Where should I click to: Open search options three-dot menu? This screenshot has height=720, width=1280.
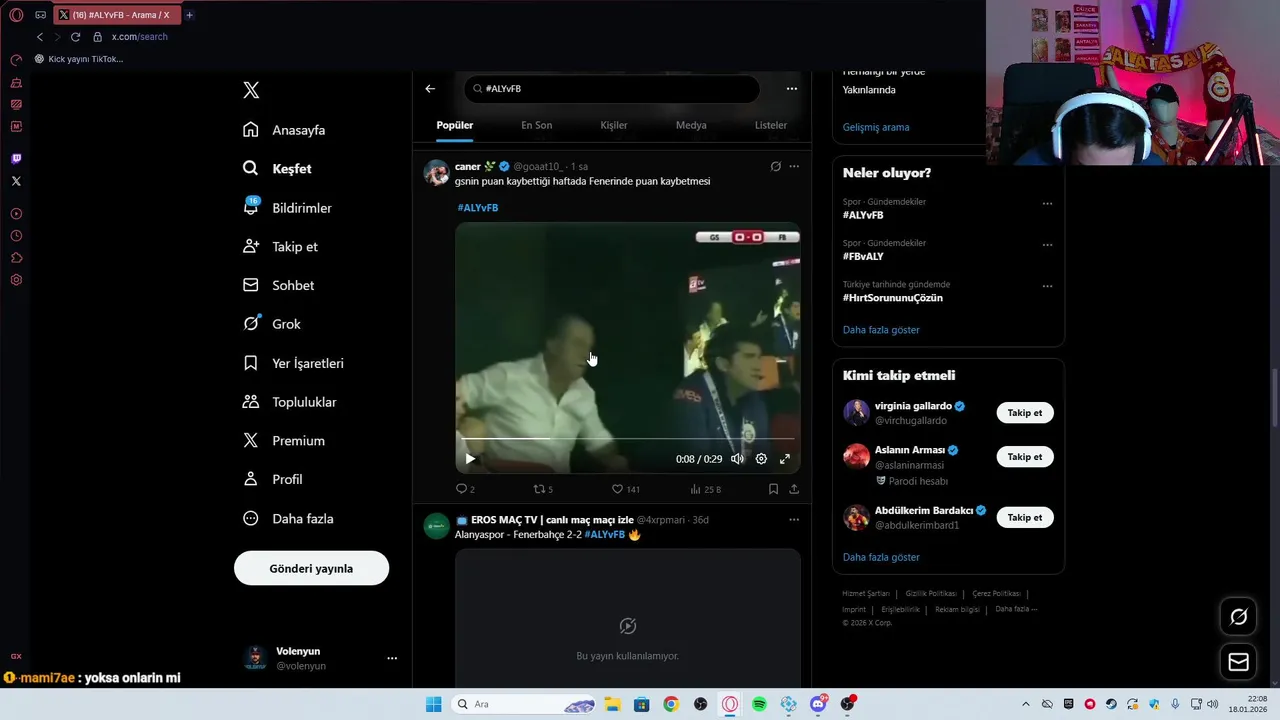tap(792, 89)
